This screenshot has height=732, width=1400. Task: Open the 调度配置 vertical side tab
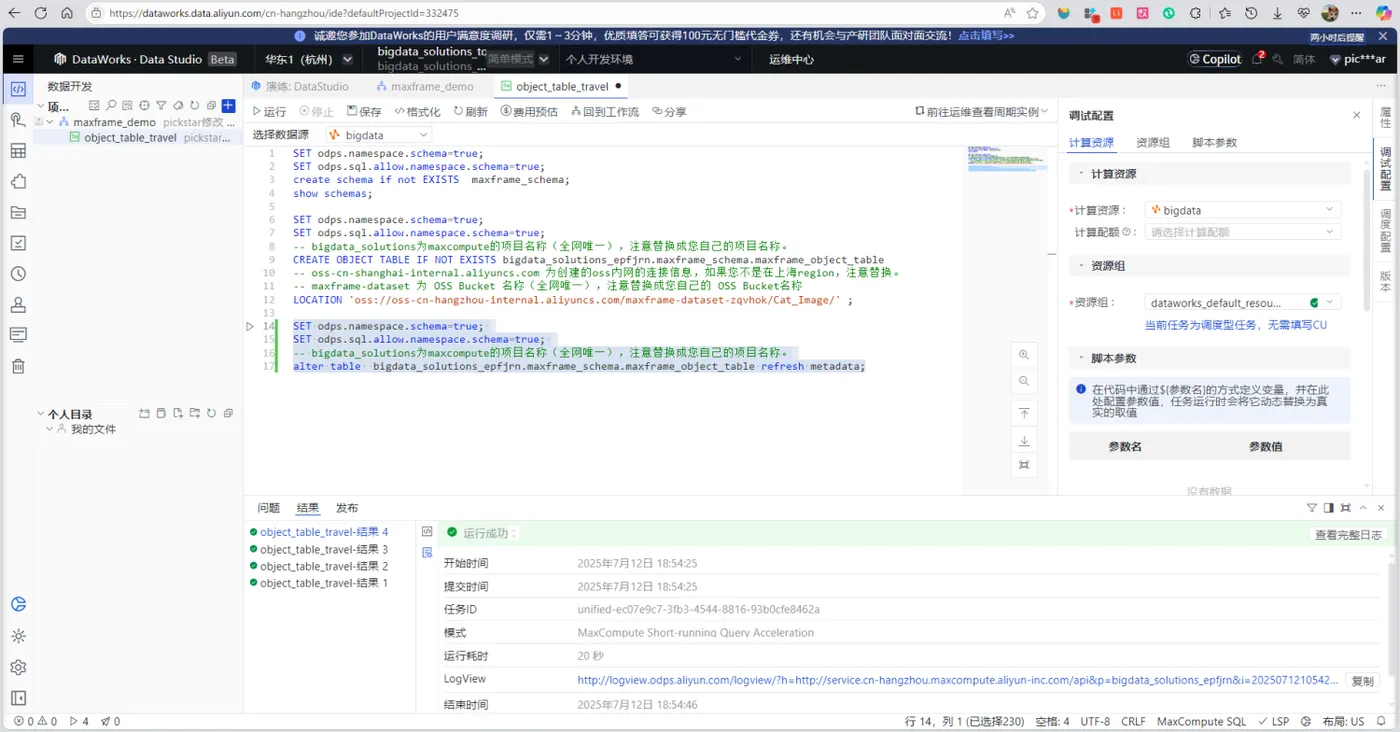pyautogui.click(x=1386, y=230)
